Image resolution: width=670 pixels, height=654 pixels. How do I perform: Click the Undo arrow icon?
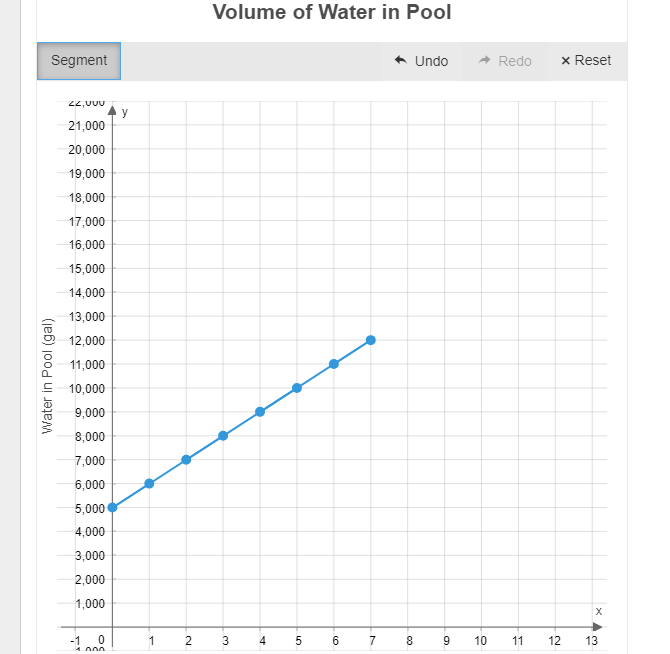click(x=400, y=60)
